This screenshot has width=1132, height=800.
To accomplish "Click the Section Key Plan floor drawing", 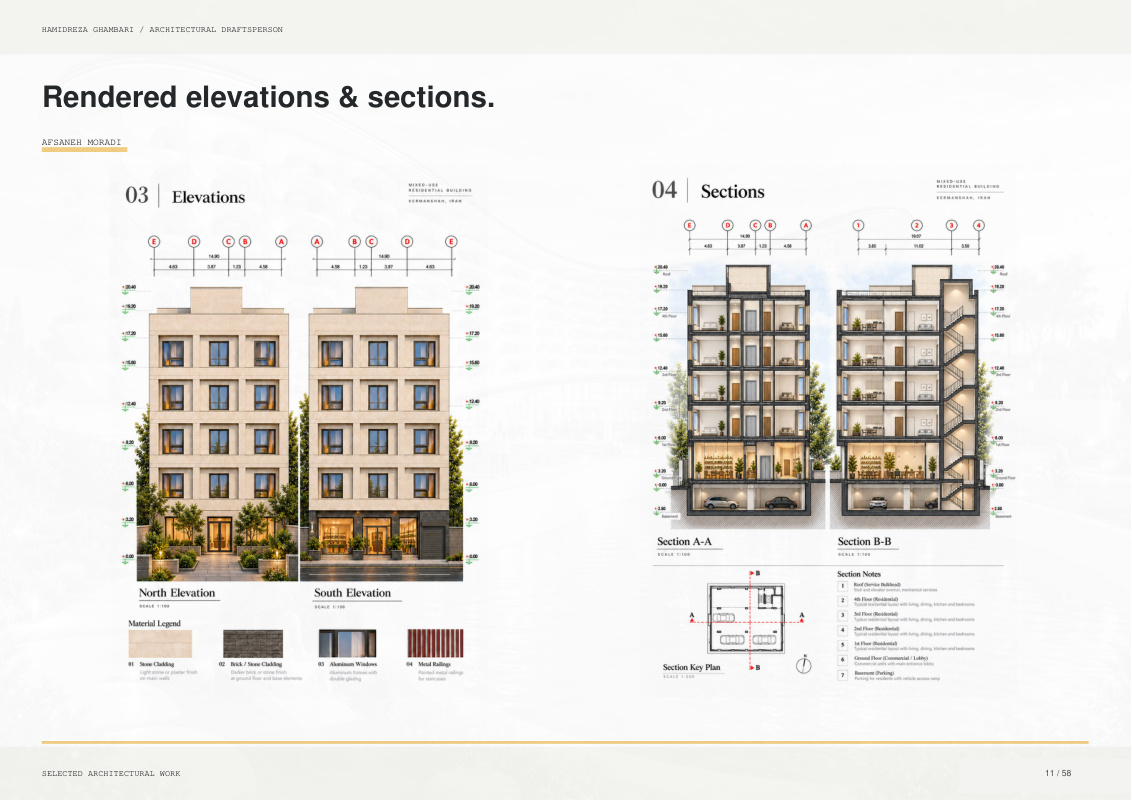I will pyautogui.click(x=746, y=619).
